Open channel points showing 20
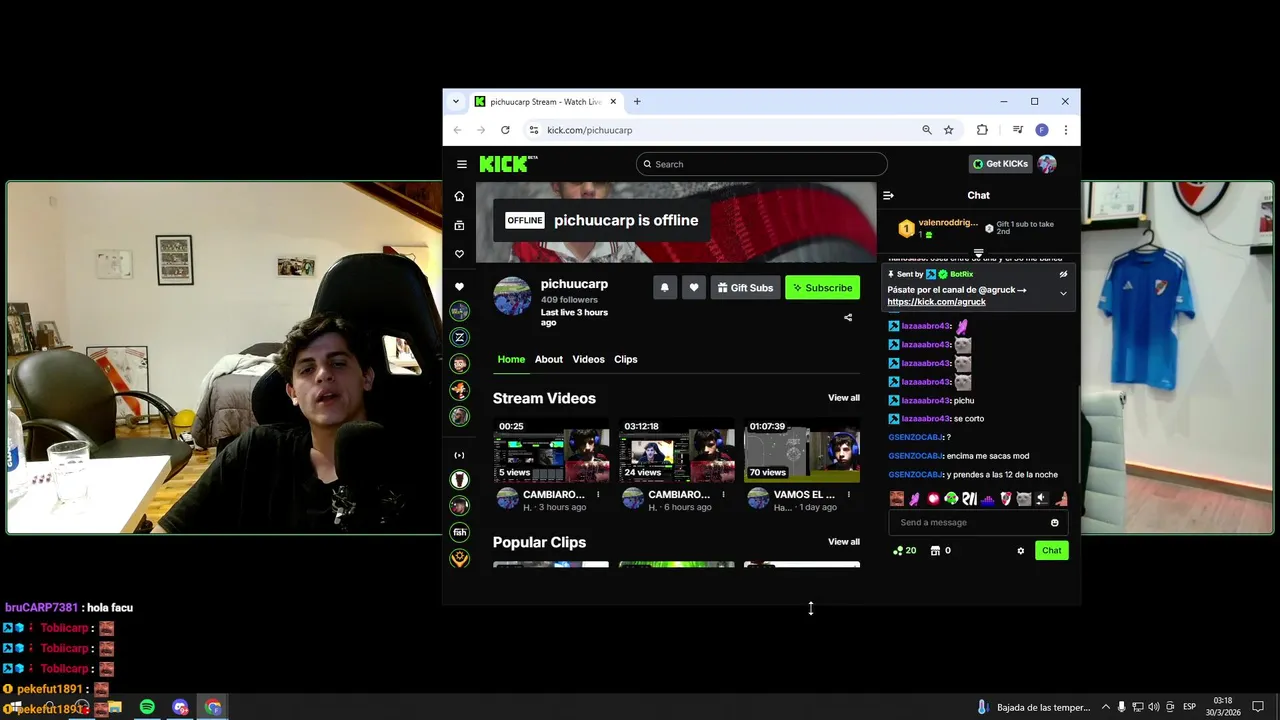The image size is (1280, 720). point(904,551)
